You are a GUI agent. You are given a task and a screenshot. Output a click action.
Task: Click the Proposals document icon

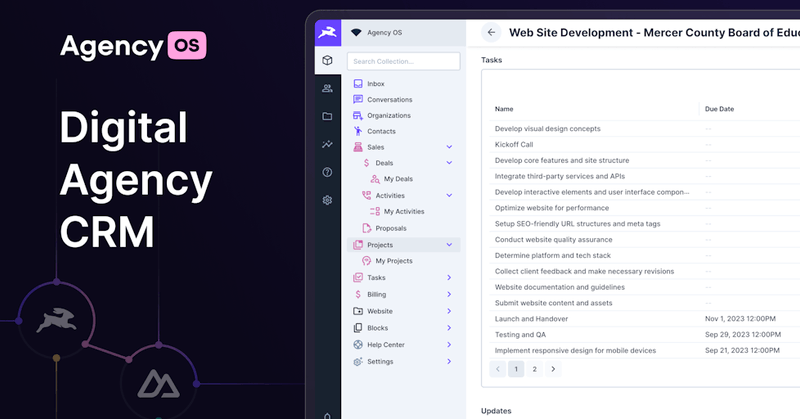[x=366, y=228]
